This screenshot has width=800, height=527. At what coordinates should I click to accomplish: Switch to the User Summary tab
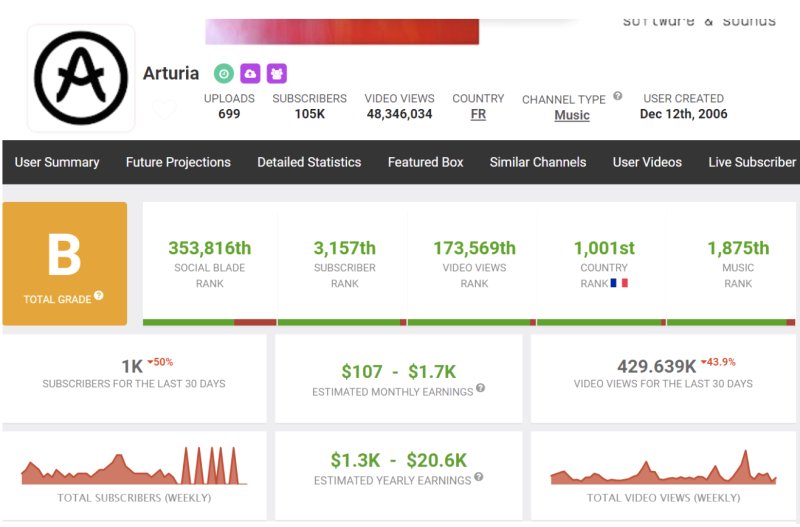(57, 162)
